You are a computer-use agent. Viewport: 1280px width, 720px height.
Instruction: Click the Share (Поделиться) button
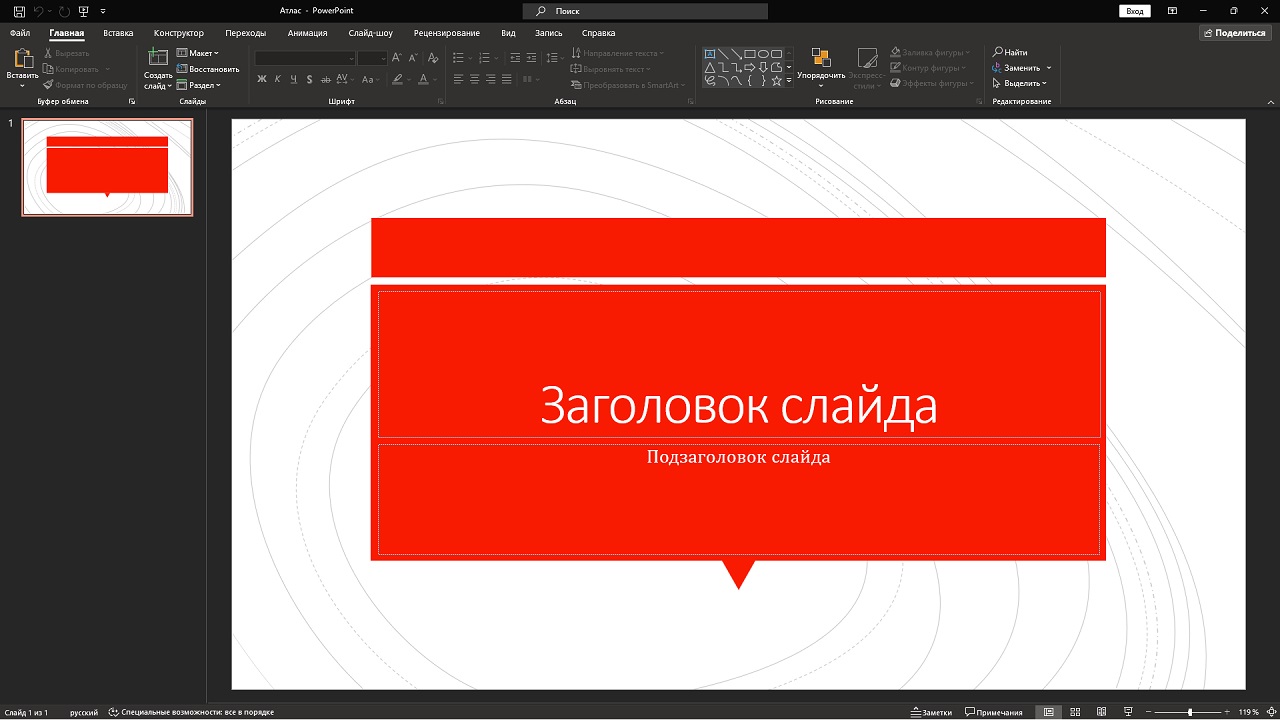pos(1235,33)
